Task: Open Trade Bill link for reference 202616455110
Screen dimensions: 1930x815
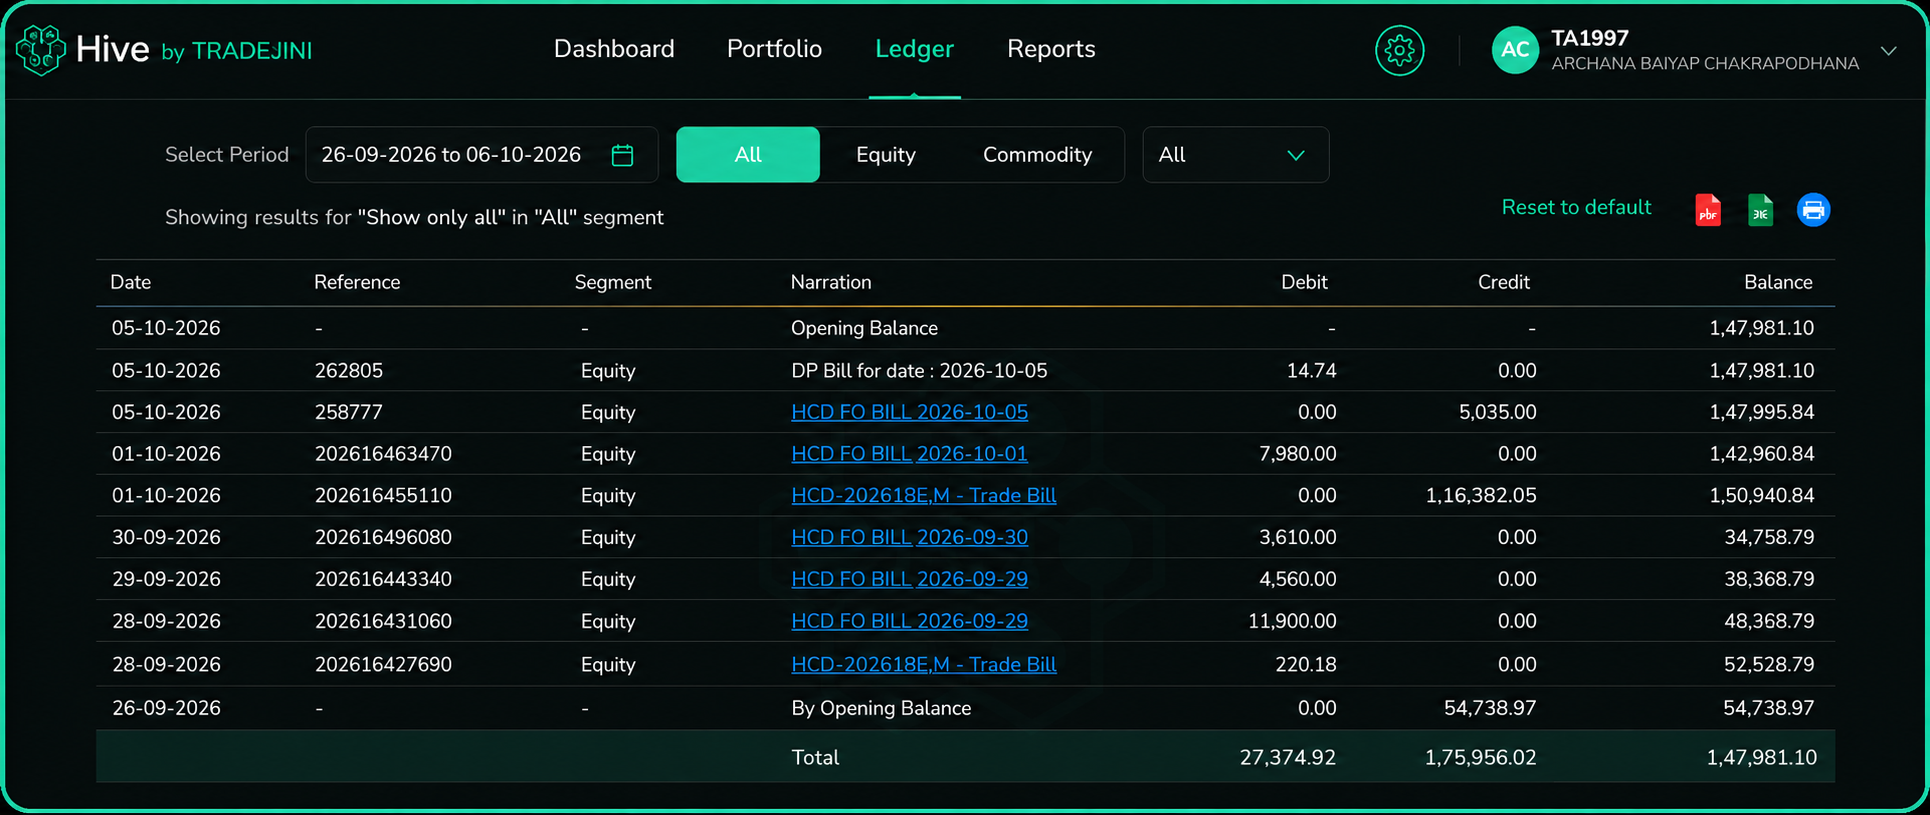Action: 923,496
